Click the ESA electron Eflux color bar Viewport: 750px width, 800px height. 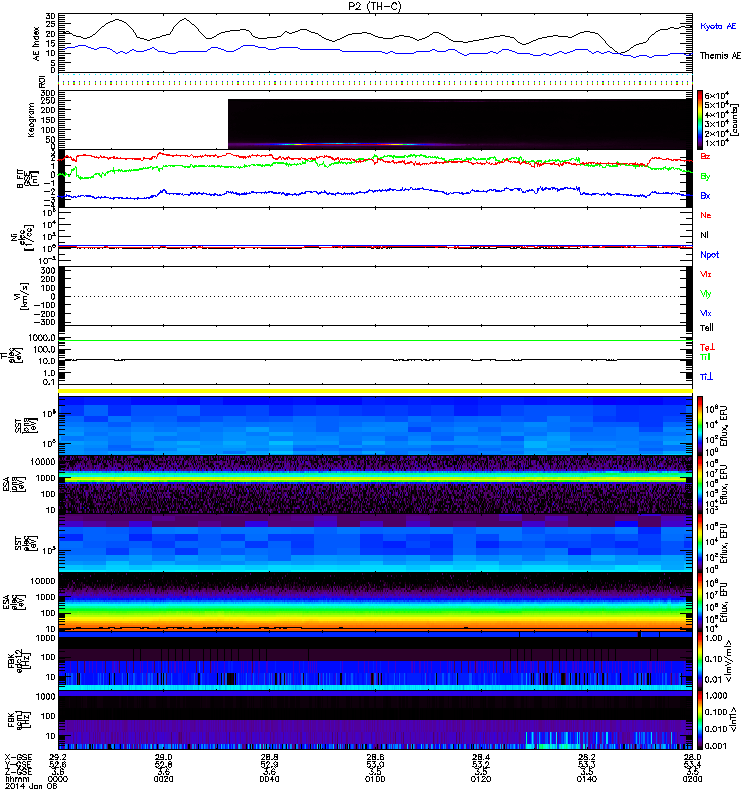click(700, 602)
